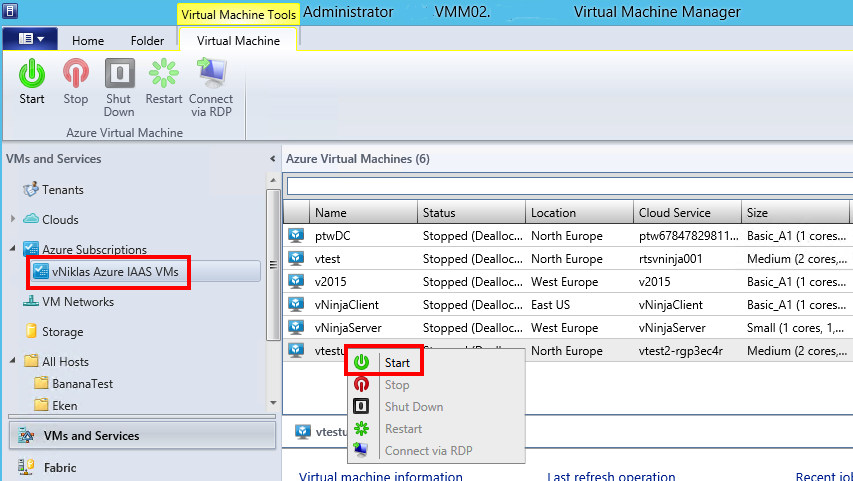Screen dimensions: 853x481
Task: Expand the Clouds tree node
Action: pyautogui.click(x=13, y=219)
